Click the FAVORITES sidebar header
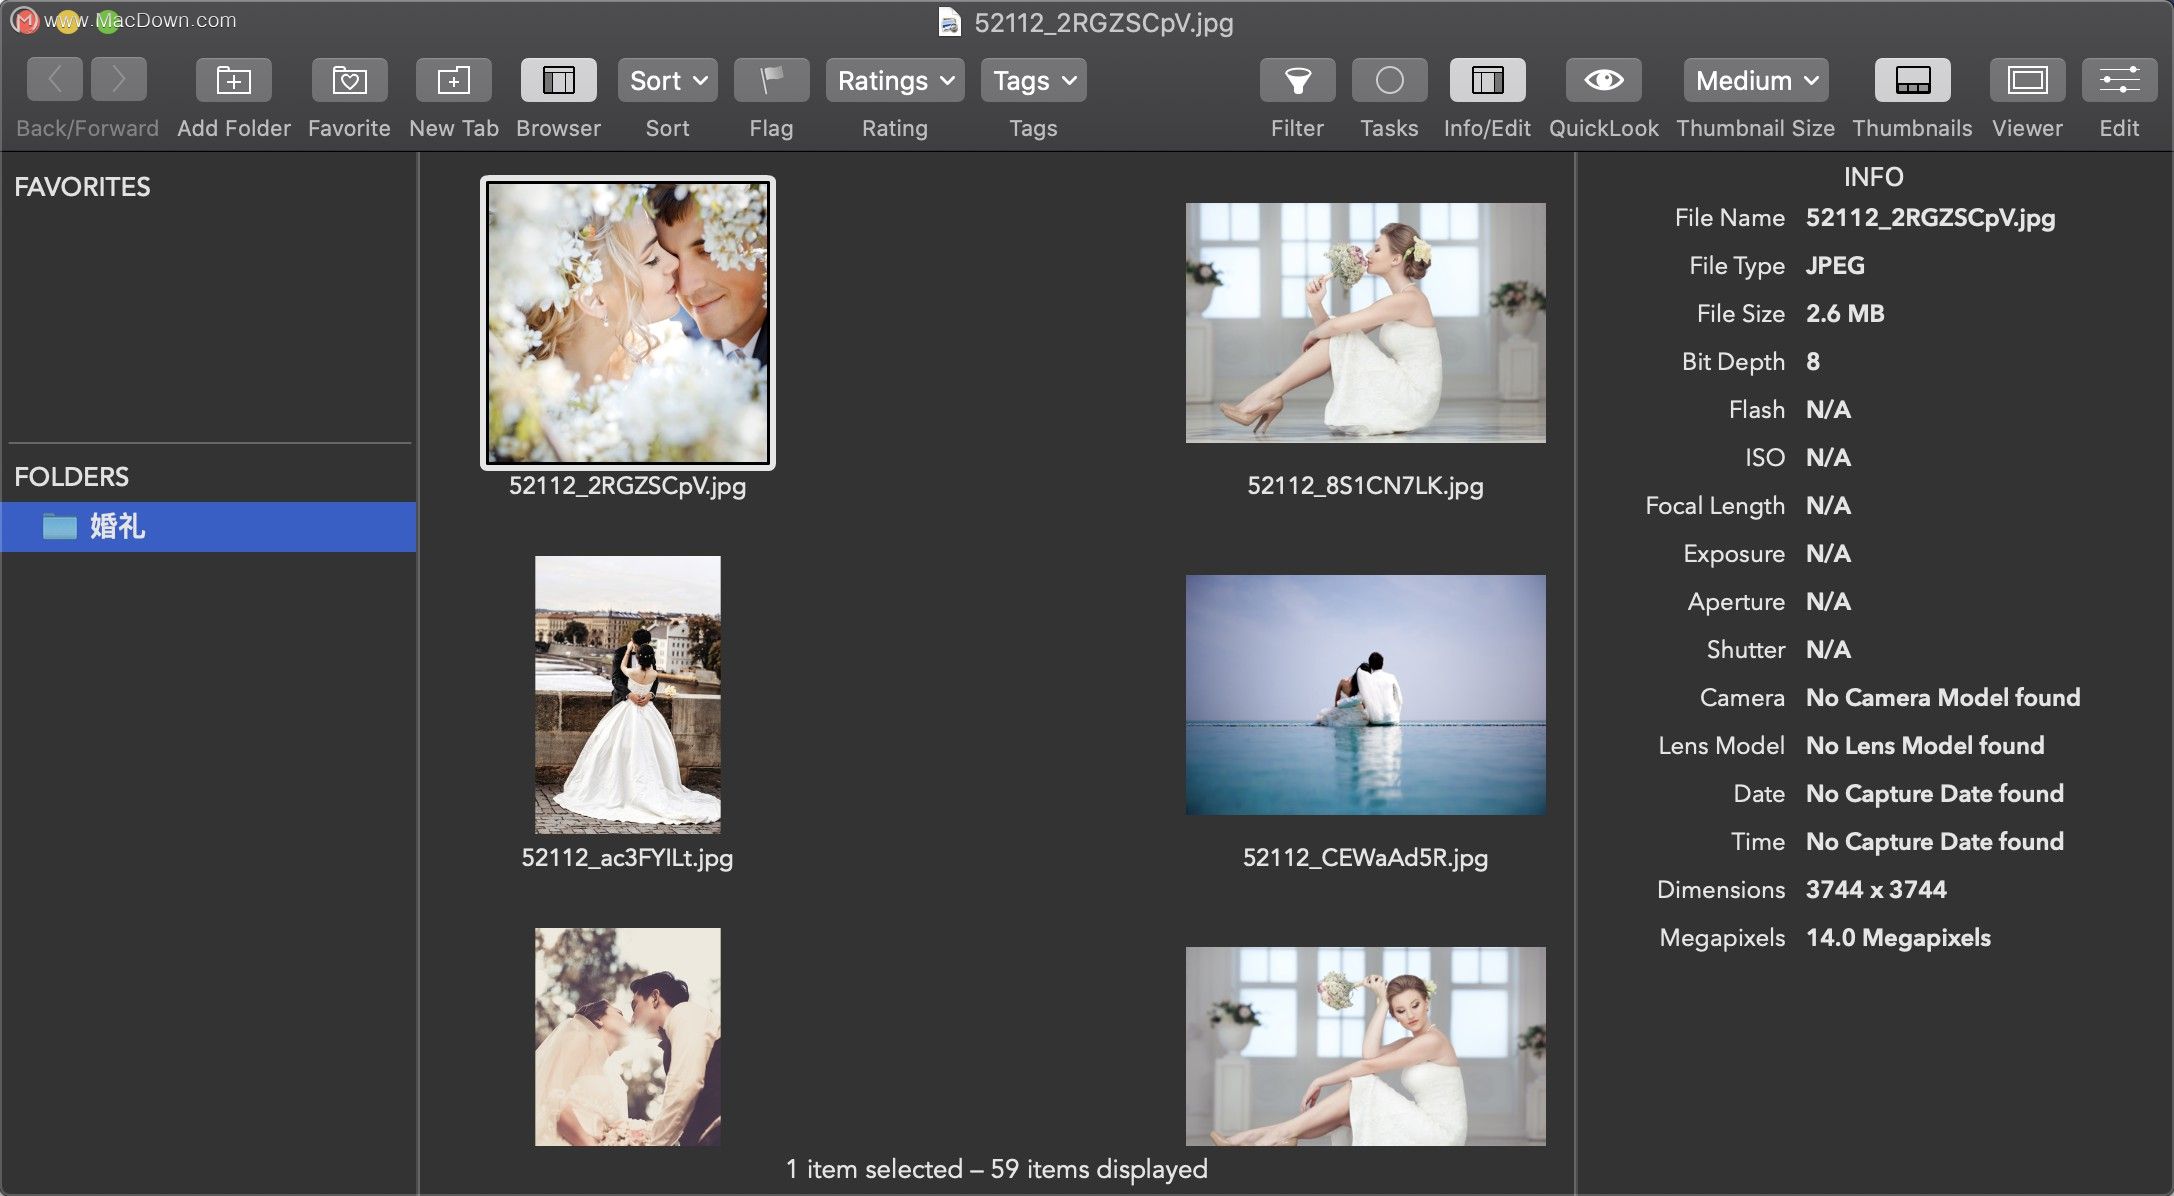Viewport: 2174px width, 1196px height. pos(82,187)
